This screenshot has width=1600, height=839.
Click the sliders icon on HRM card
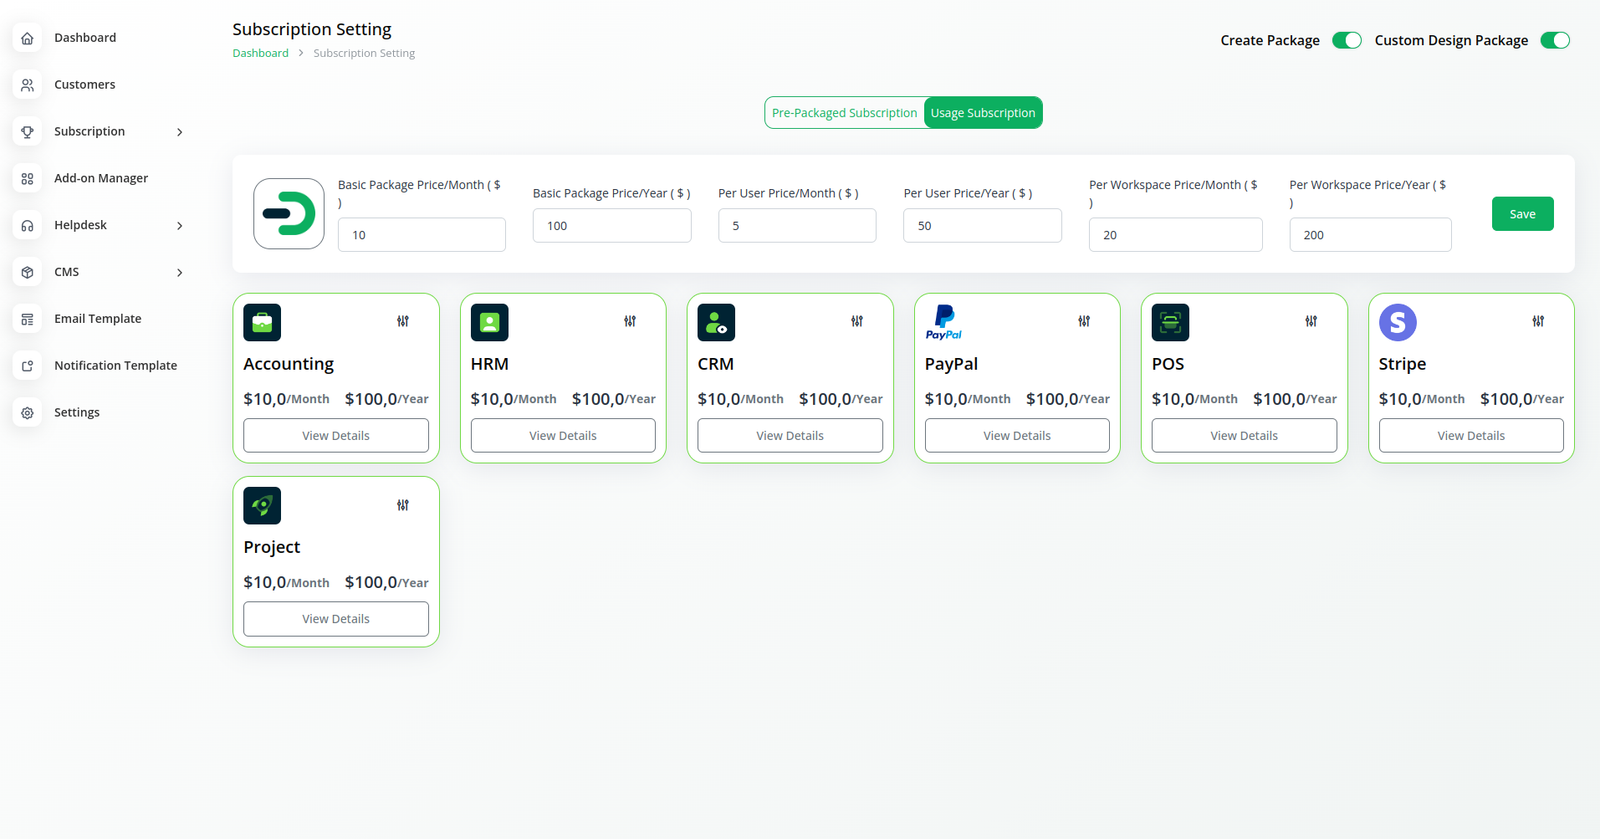pos(630,321)
